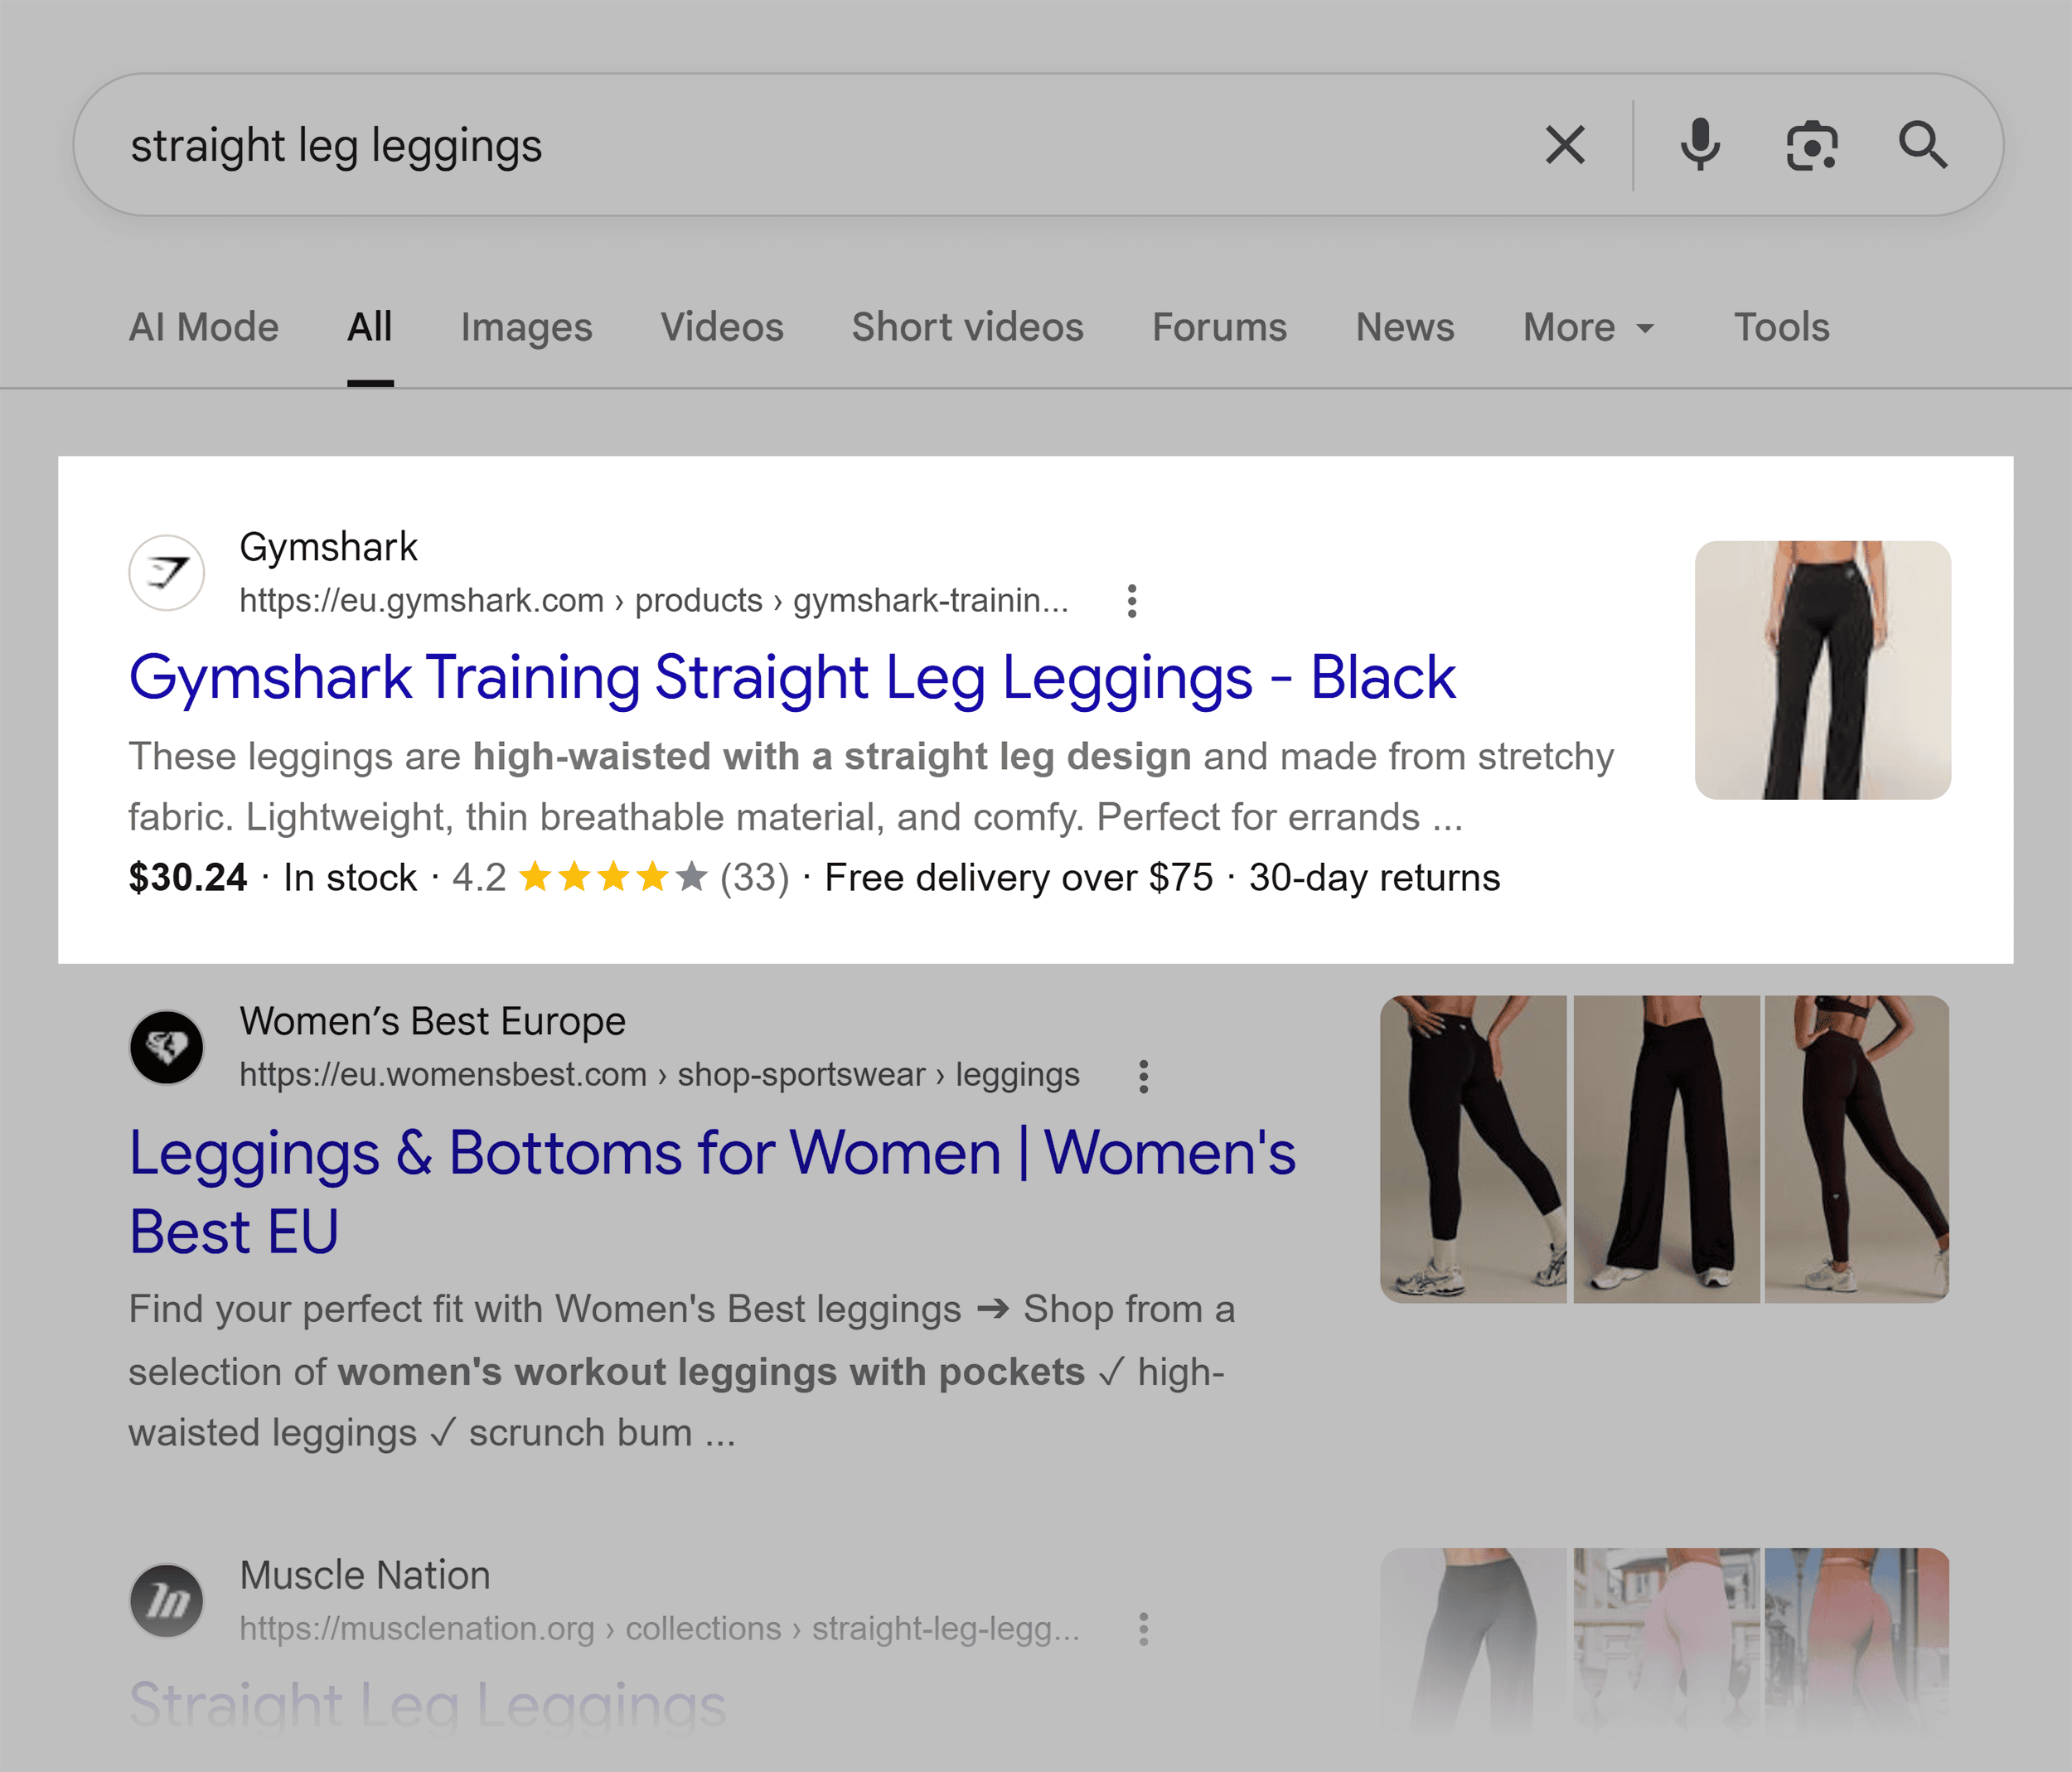Screen dimensions: 2072x1772
Task: Open the three-dot menu for Muscle Nation result
Action: point(1144,1629)
